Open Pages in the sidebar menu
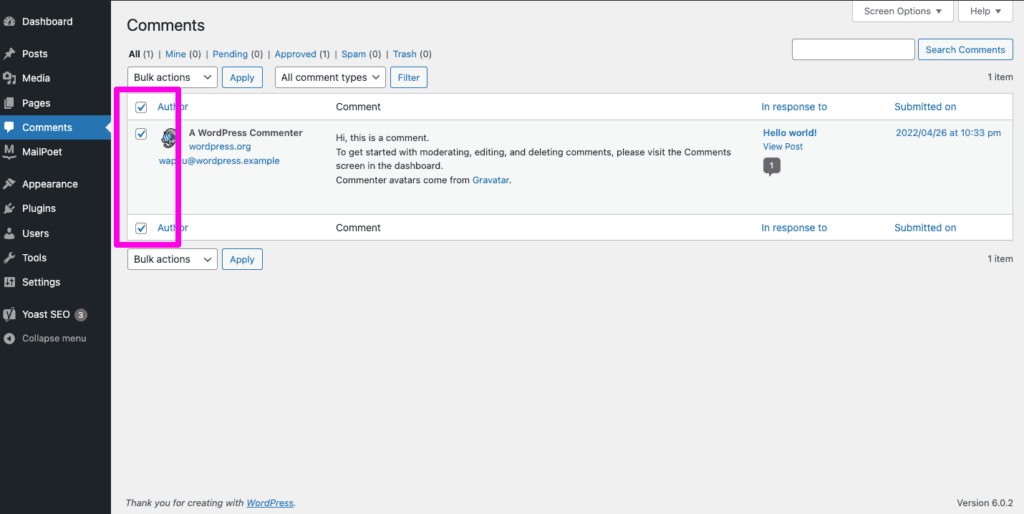The image size is (1024, 514). pyautogui.click(x=36, y=103)
